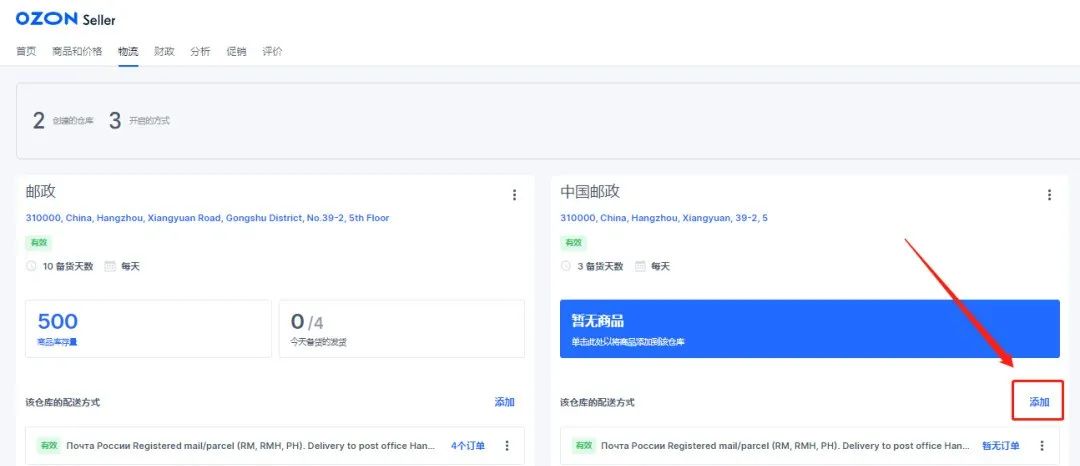Open the 促销 tab

[x=236, y=52]
